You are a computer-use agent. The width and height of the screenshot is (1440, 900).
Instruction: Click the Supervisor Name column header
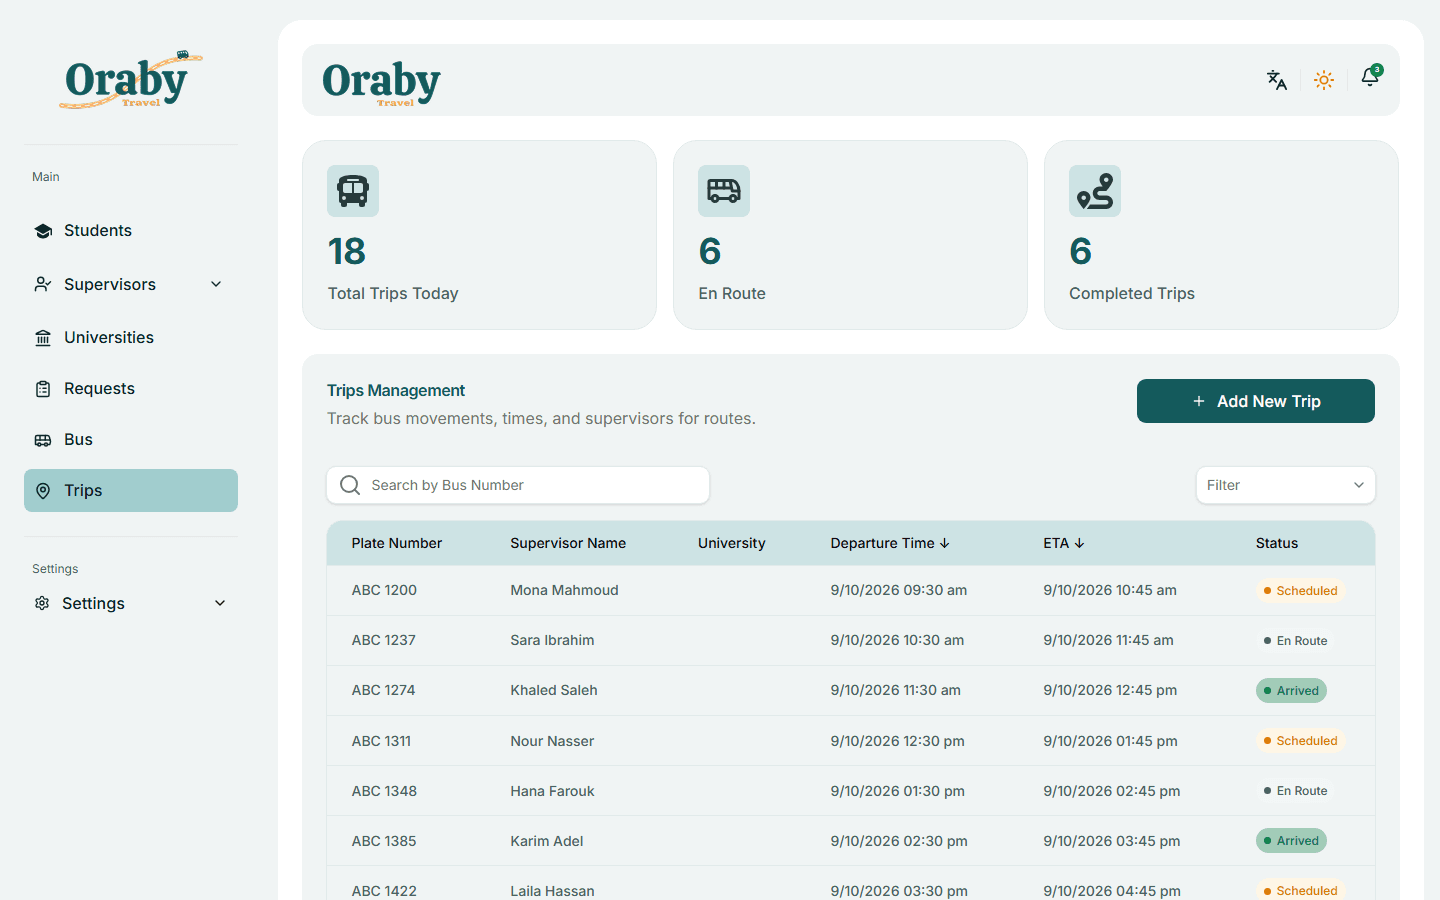pos(568,543)
